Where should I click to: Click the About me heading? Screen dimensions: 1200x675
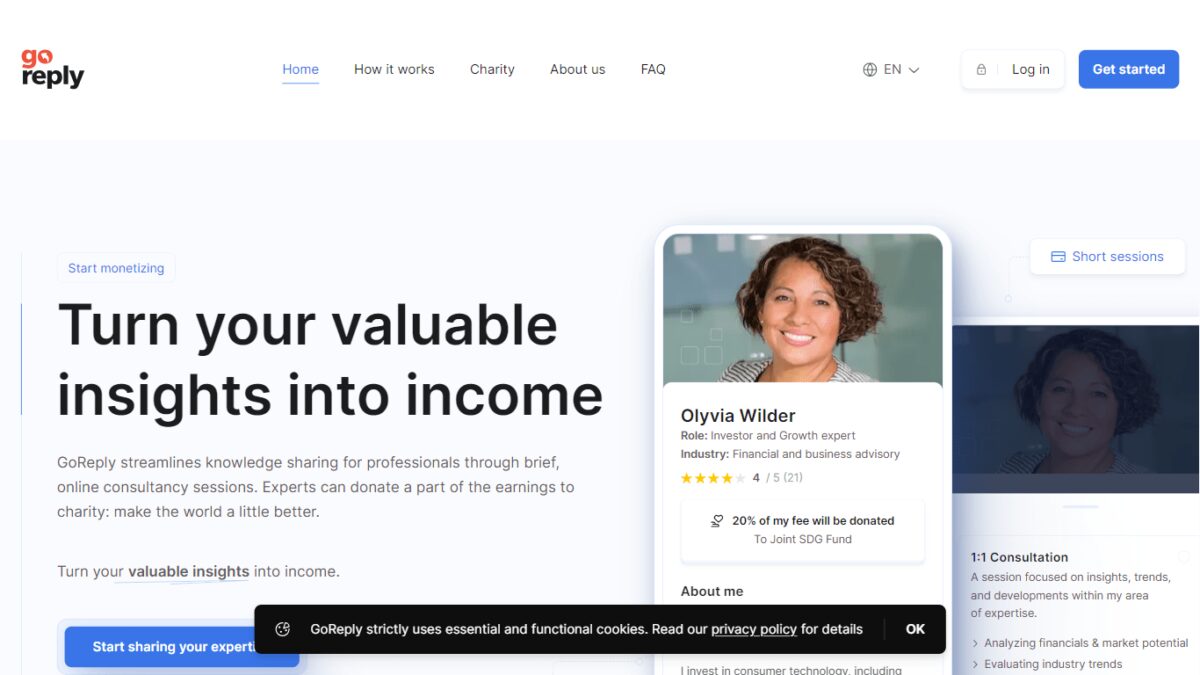point(712,591)
